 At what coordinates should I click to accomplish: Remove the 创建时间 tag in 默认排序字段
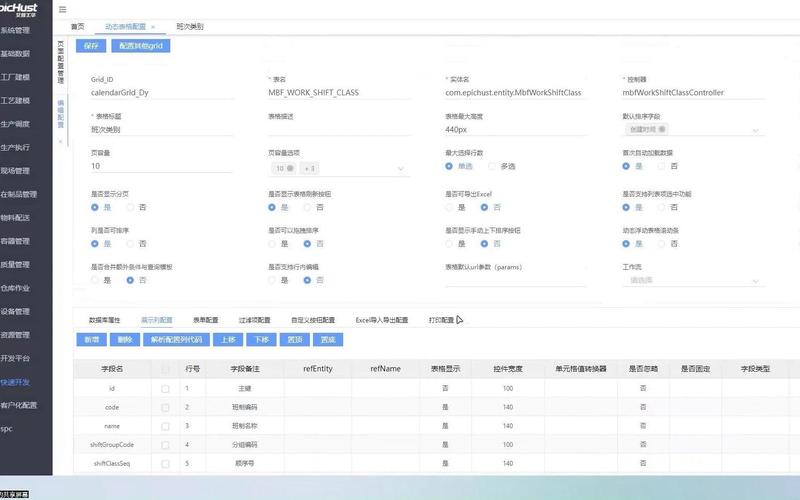coord(662,130)
